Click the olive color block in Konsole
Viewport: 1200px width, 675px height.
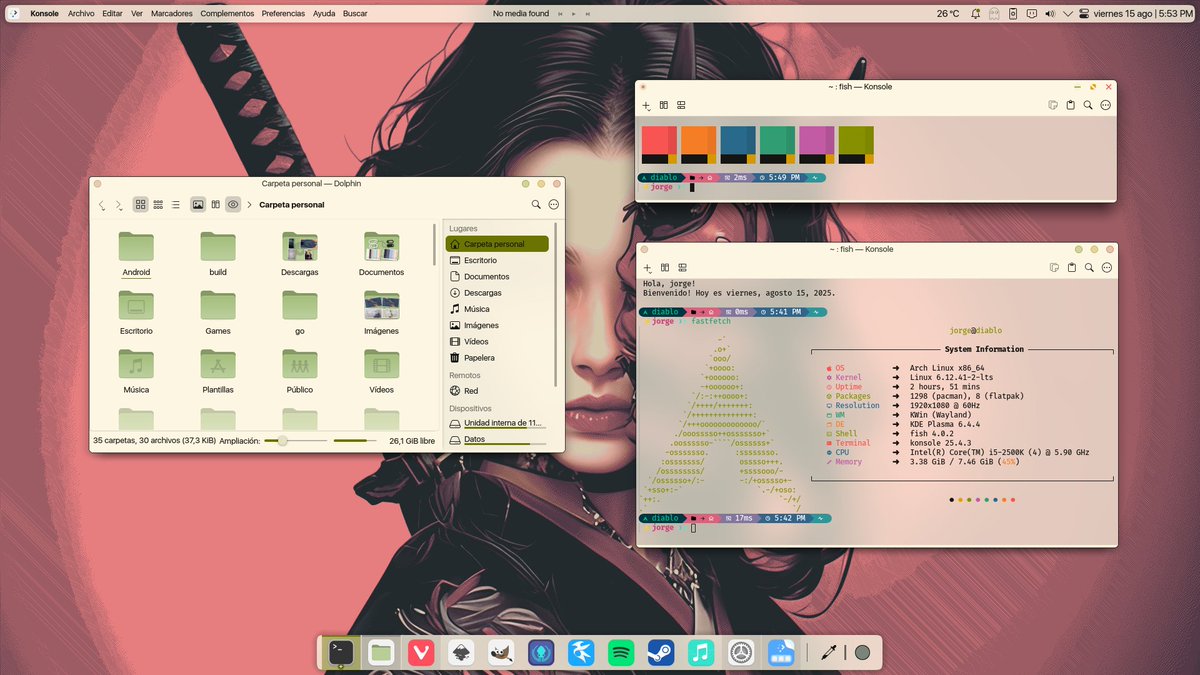(856, 145)
